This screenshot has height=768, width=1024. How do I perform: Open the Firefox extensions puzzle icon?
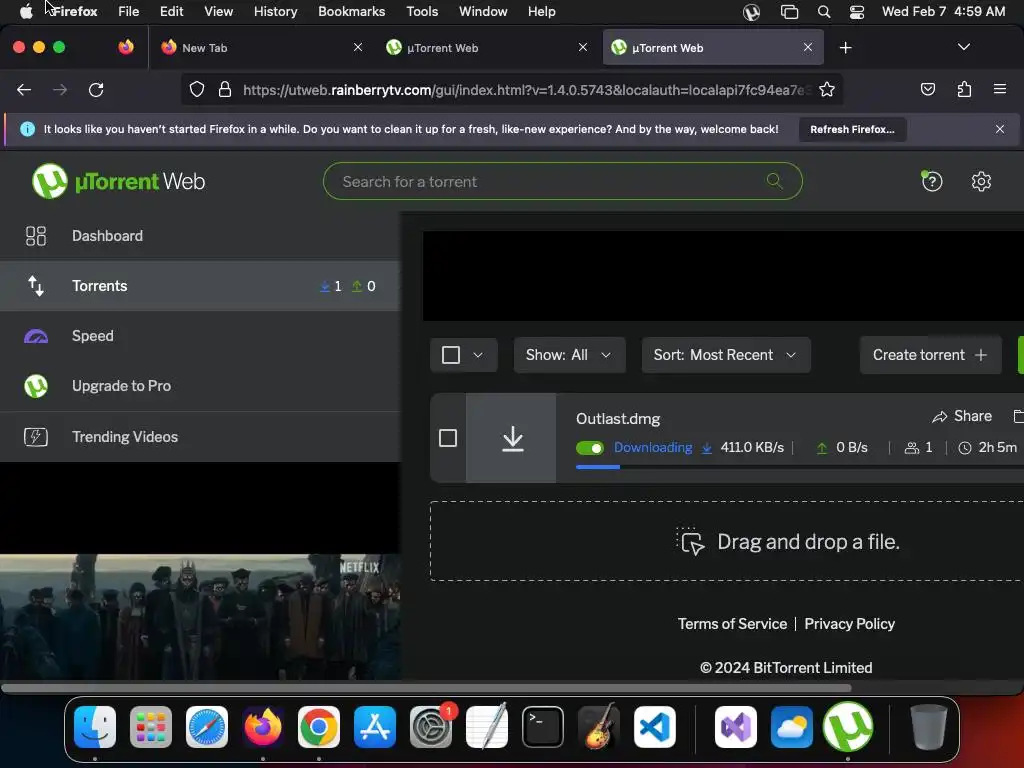964,89
